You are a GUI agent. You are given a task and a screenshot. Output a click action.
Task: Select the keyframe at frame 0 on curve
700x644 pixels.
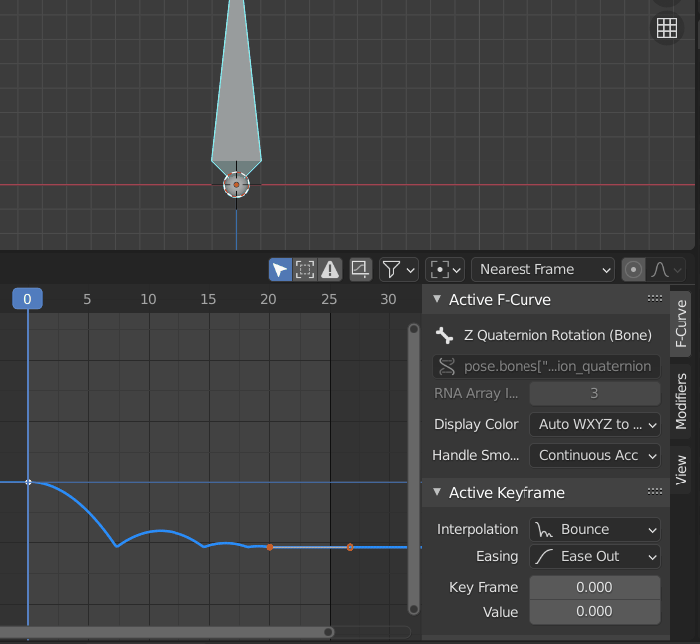pyautogui.click(x=29, y=482)
